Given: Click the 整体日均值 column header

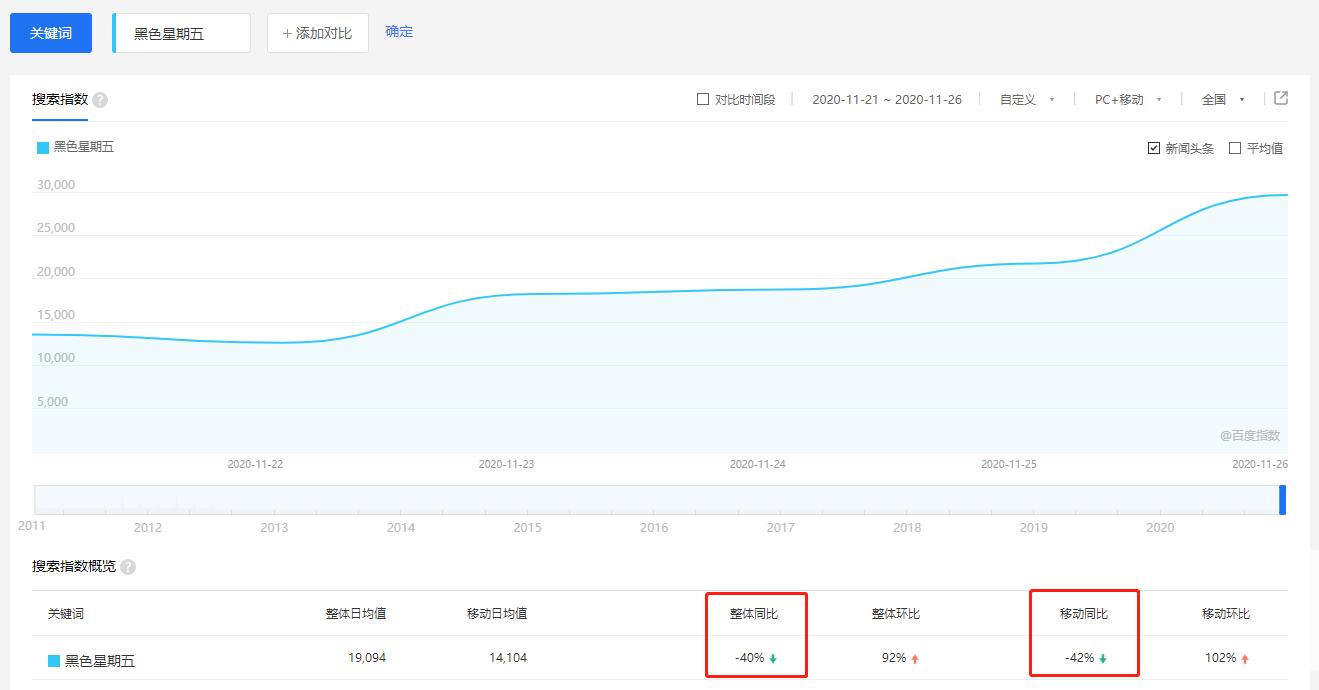Looking at the screenshot, I should (x=356, y=613).
